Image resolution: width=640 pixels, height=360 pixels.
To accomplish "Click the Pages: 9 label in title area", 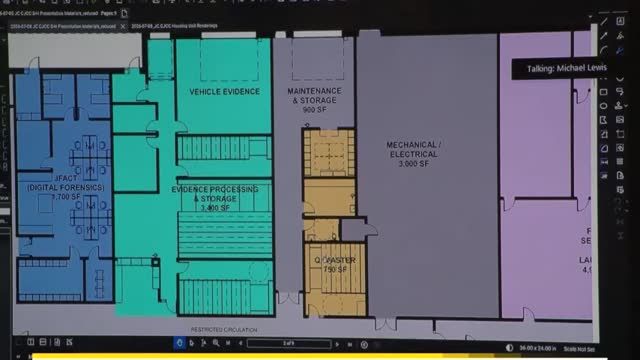I will [x=109, y=13].
